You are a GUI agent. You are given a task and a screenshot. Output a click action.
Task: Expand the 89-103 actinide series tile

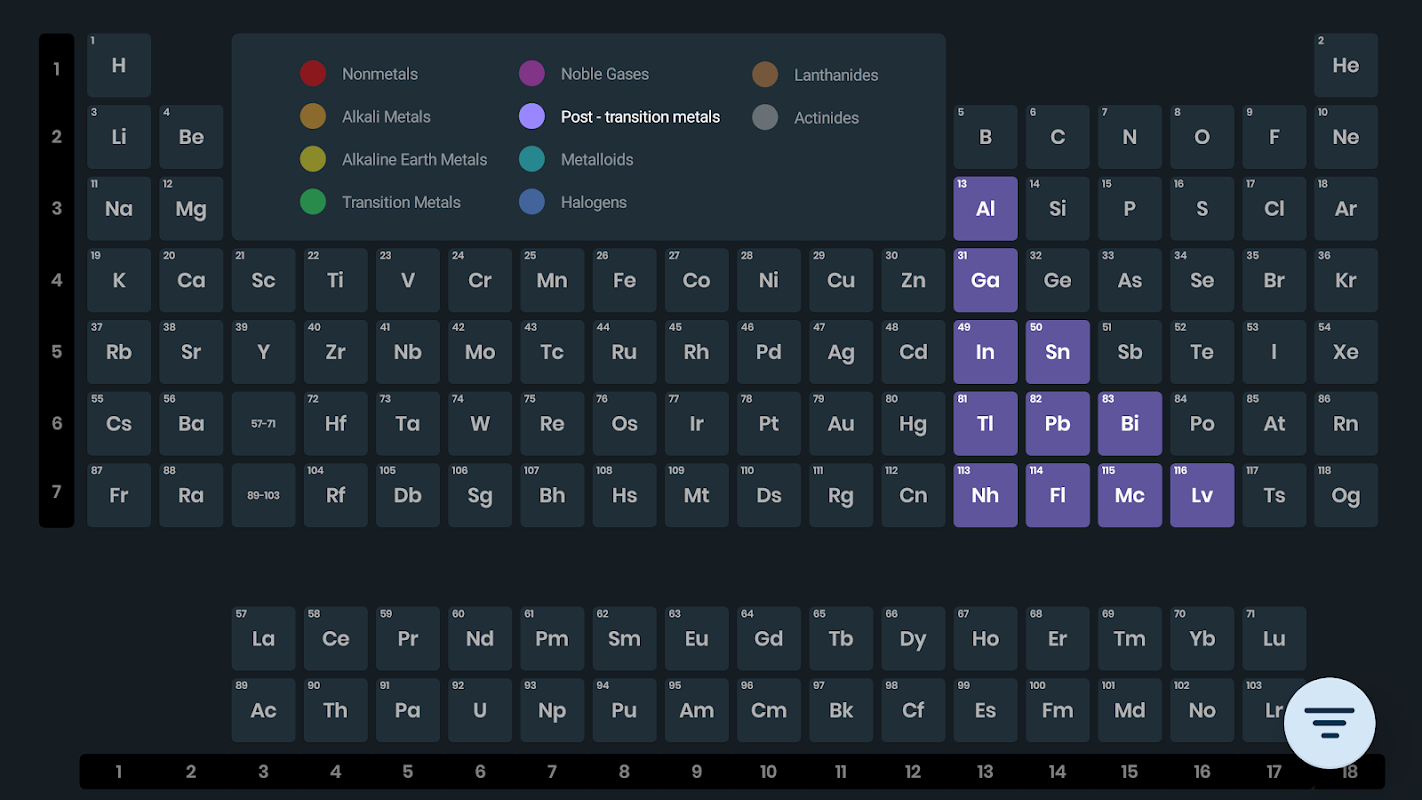263,495
